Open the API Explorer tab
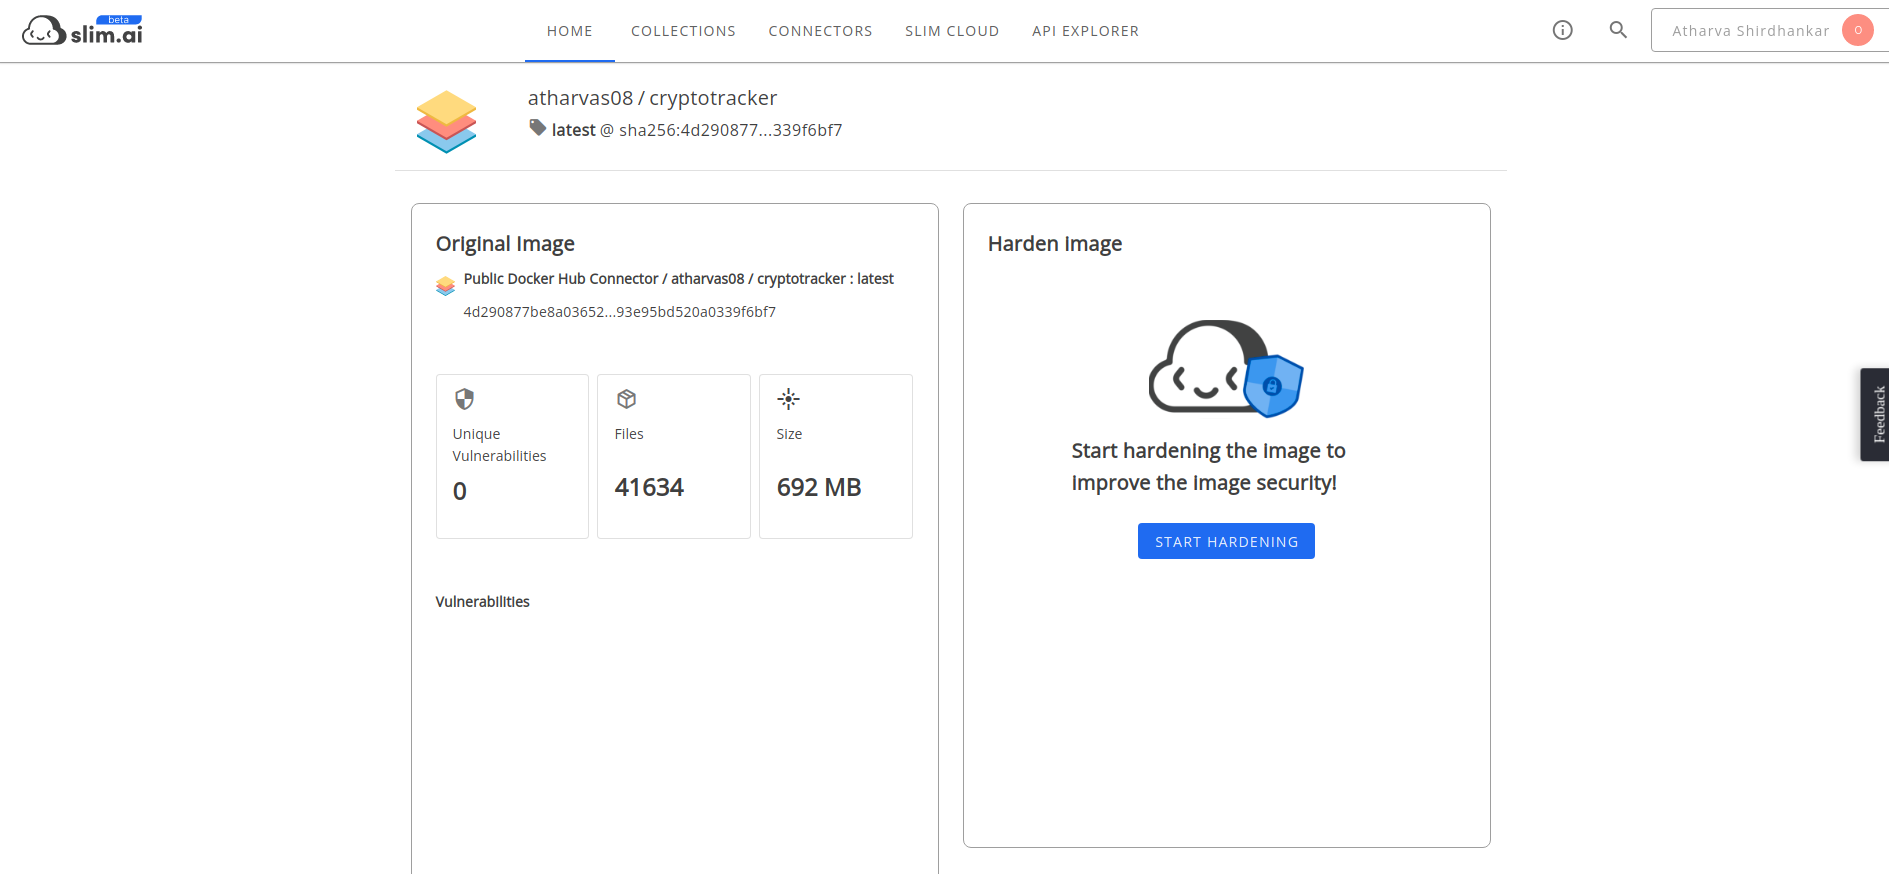 (1085, 31)
